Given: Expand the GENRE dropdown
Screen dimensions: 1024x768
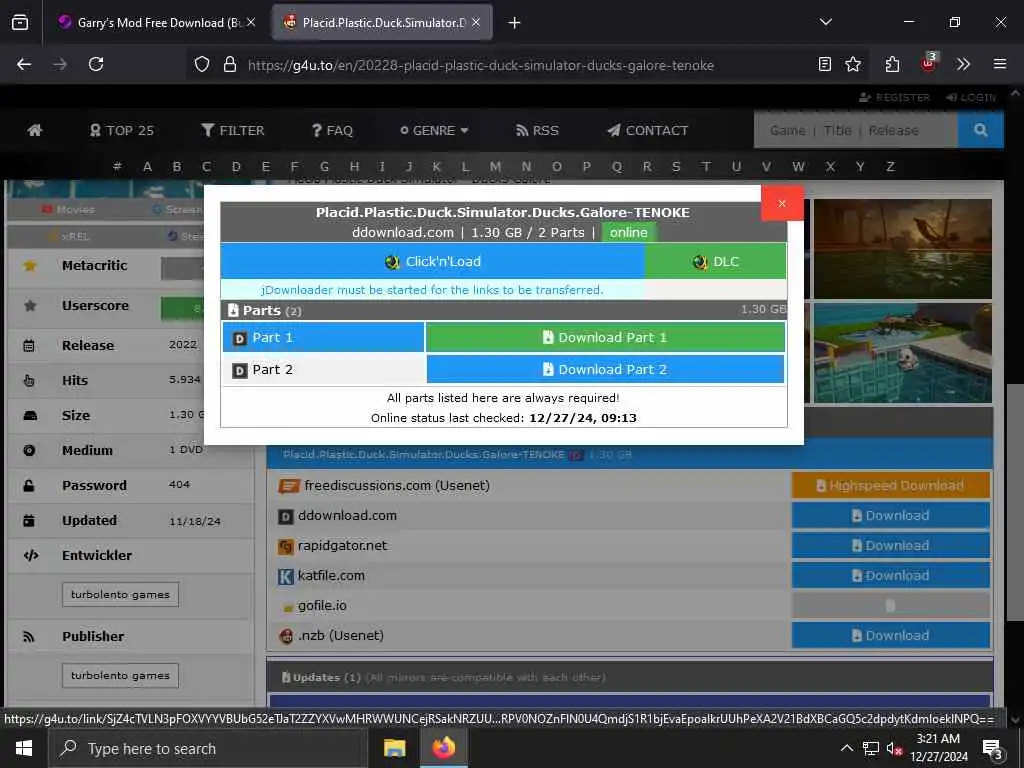Looking at the screenshot, I should (x=434, y=131).
